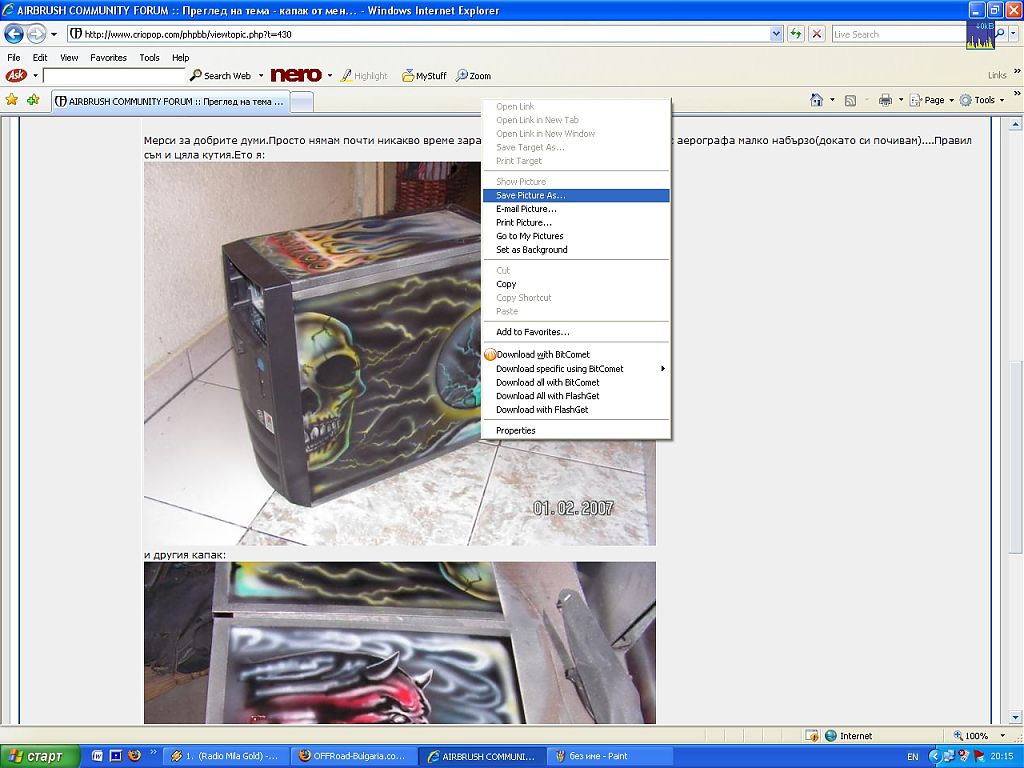Click the Print icon in command bar

tap(886, 100)
